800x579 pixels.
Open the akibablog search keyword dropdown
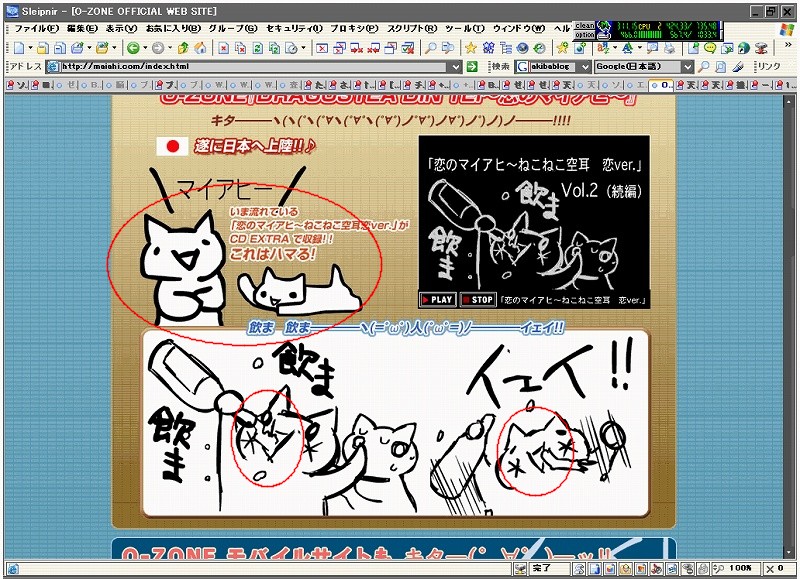pos(585,66)
